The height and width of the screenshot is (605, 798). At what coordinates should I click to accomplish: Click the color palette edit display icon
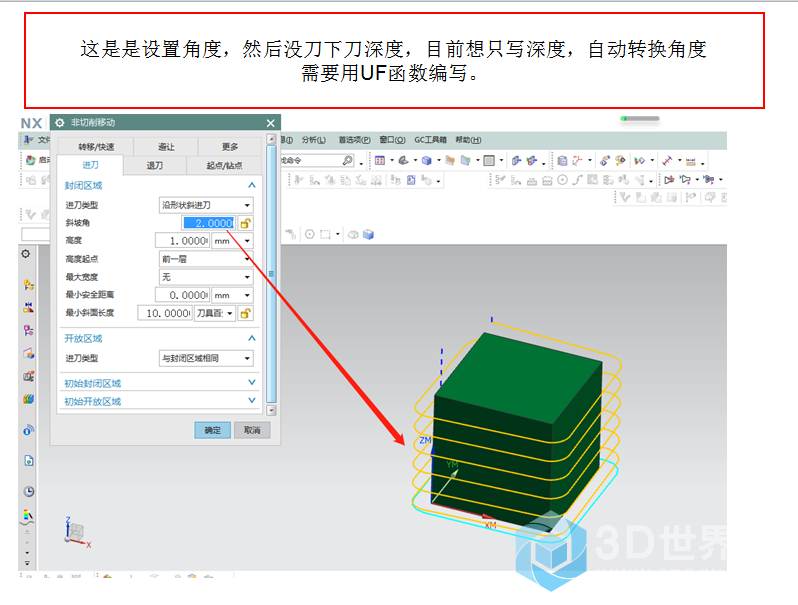(x=620, y=161)
